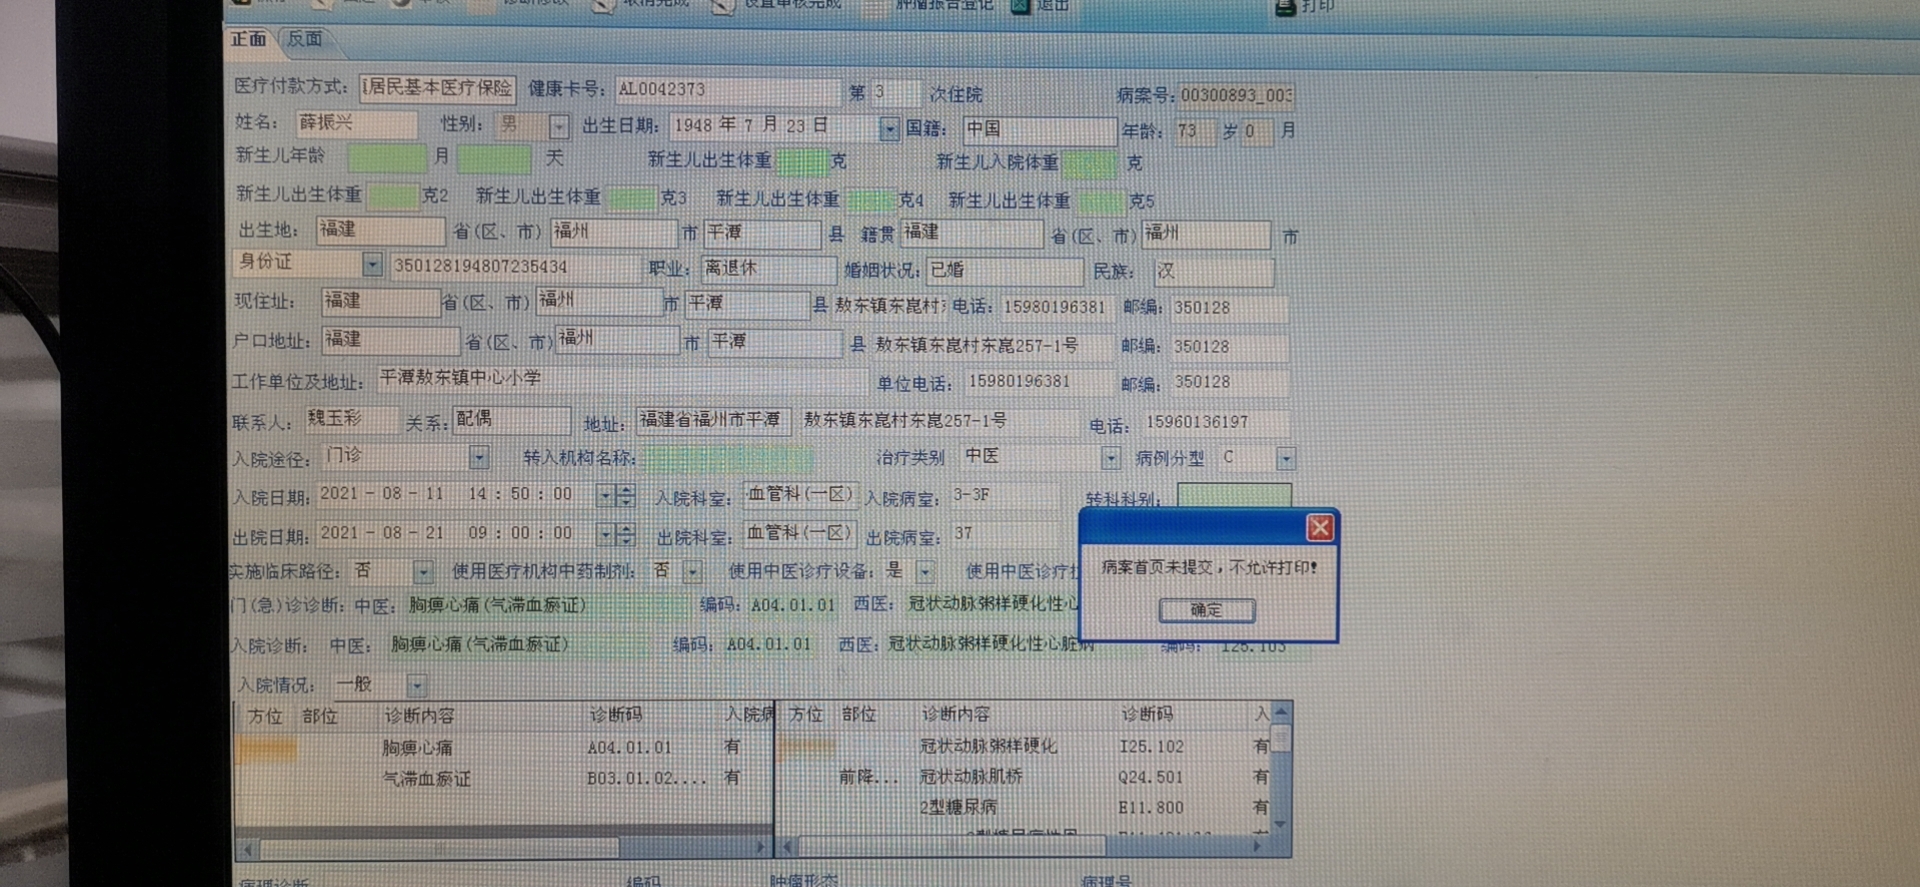Image resolution: width=1920 pixels, height=887 pixels.
Task: Select the 冠状动脉粥样硬化 diagnosis row
Action: (x=1025, y=746)
